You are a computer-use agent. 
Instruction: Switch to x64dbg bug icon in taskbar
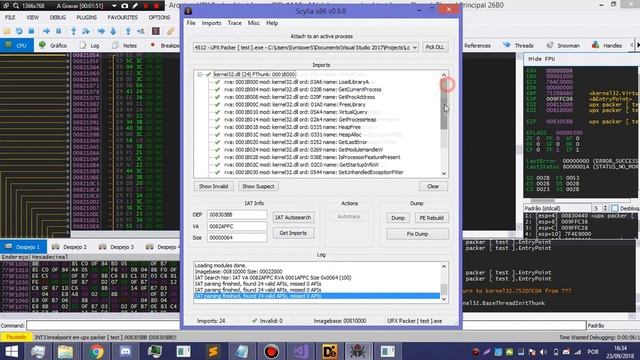(x=358, y=351)
